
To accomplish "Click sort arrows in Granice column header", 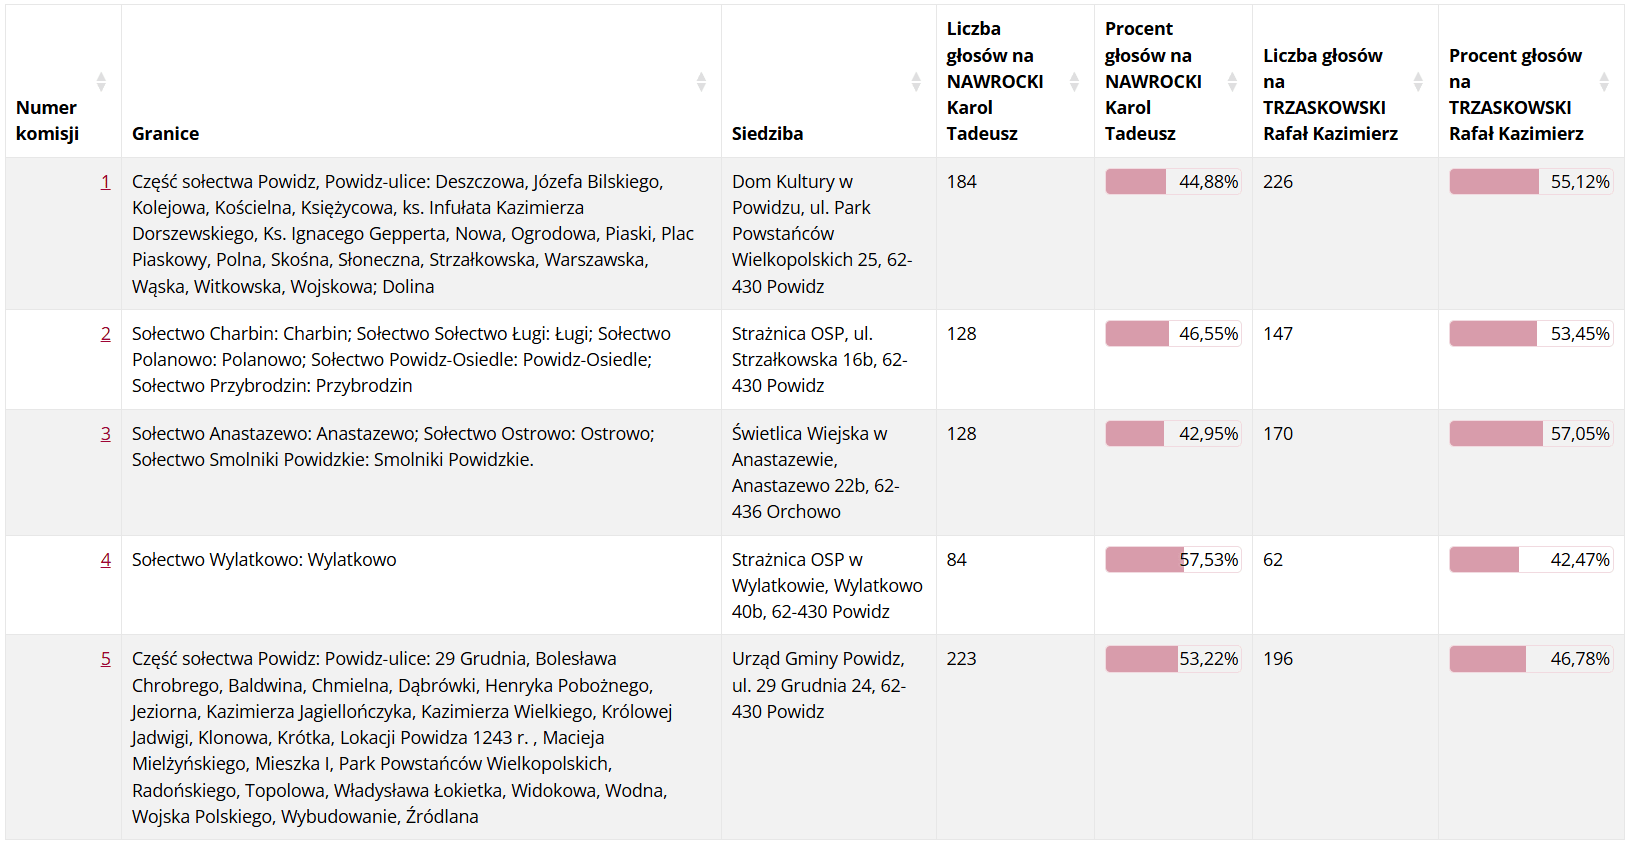I will 701,82.
